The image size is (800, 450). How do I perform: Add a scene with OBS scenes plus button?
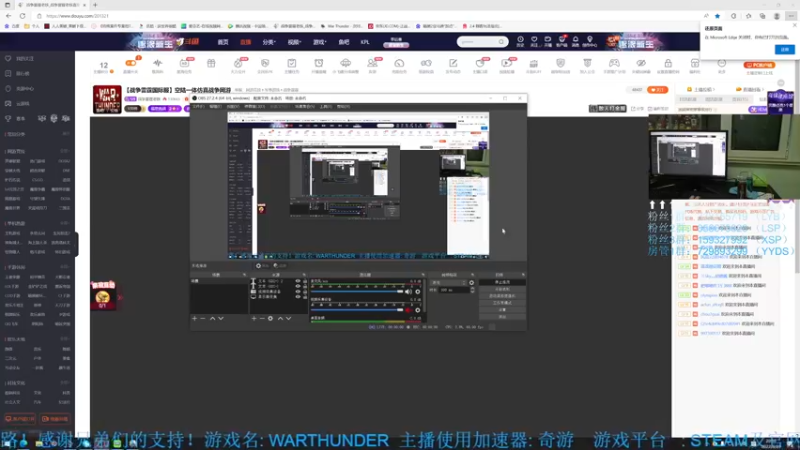click(194, 318)
